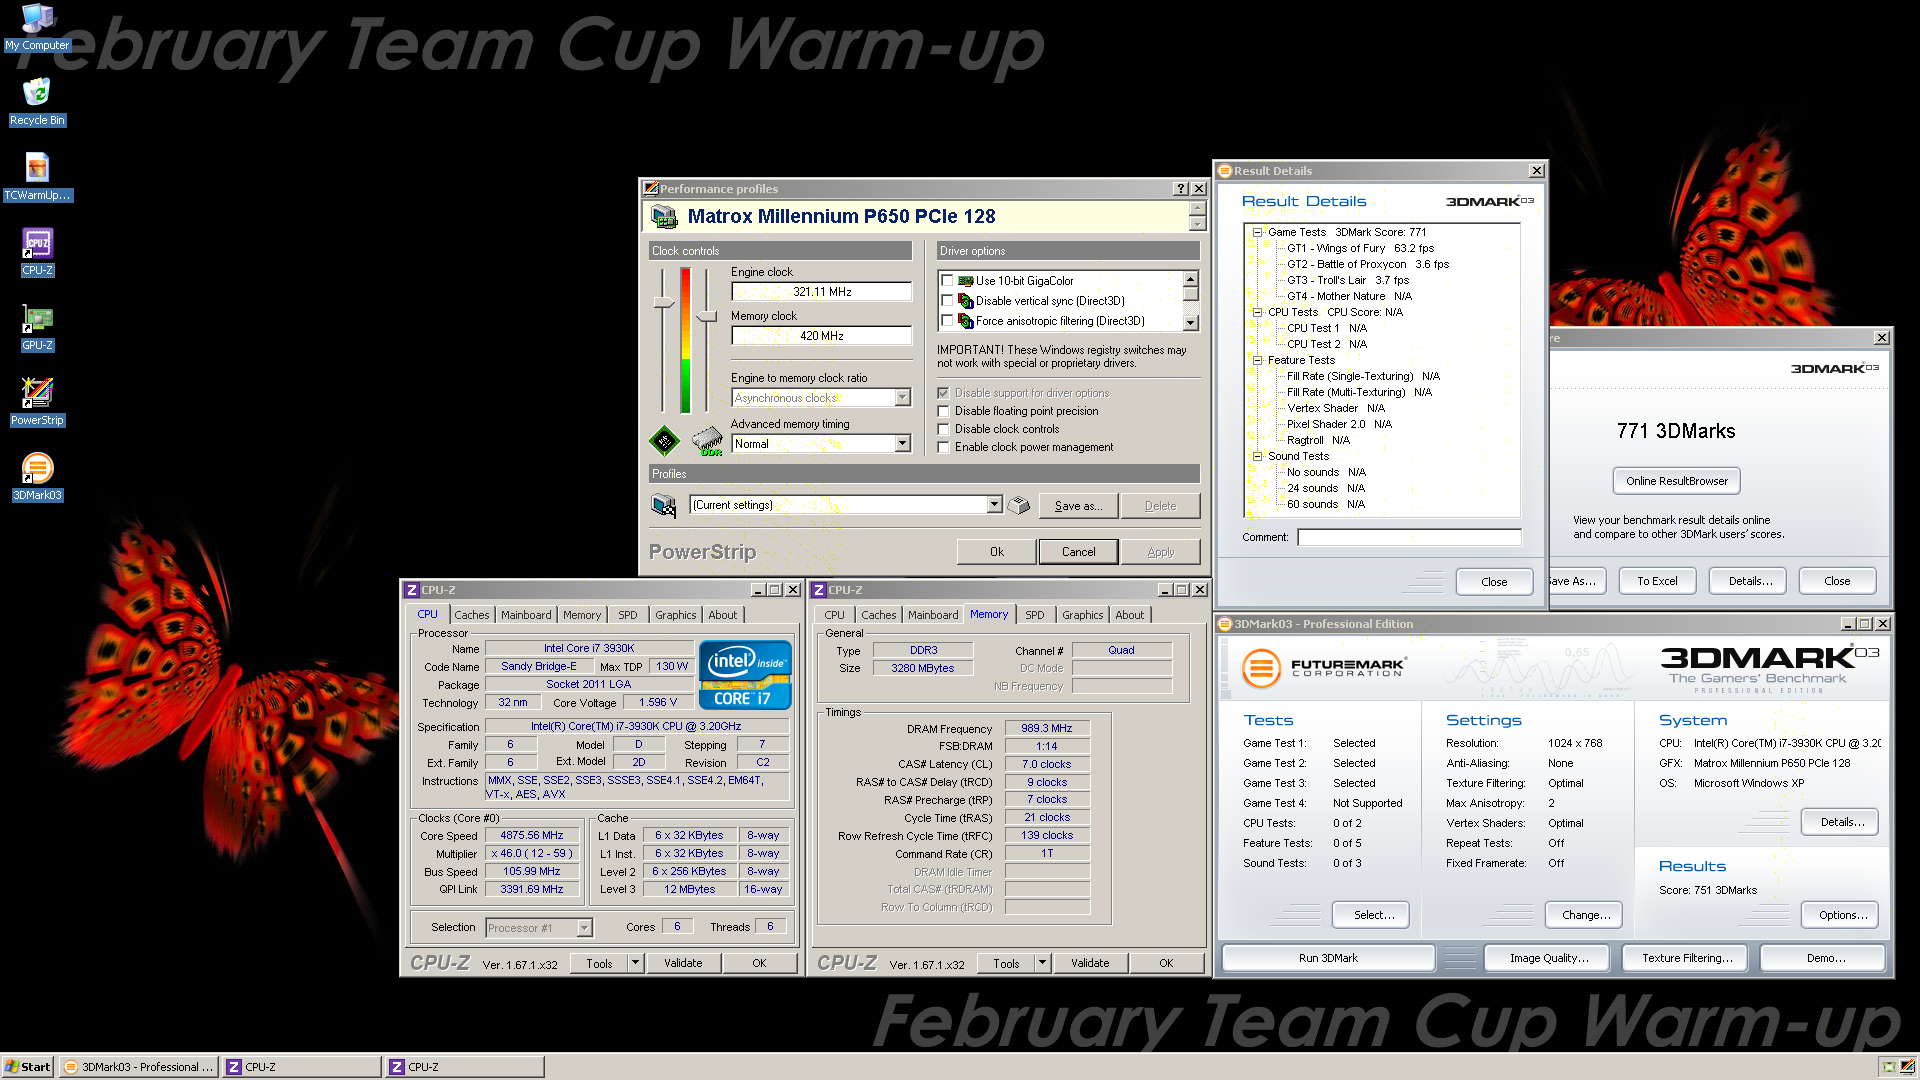Open the Recycle Bin desktop icon
Screen dimensions: 1920x1080
click(37, 101)
